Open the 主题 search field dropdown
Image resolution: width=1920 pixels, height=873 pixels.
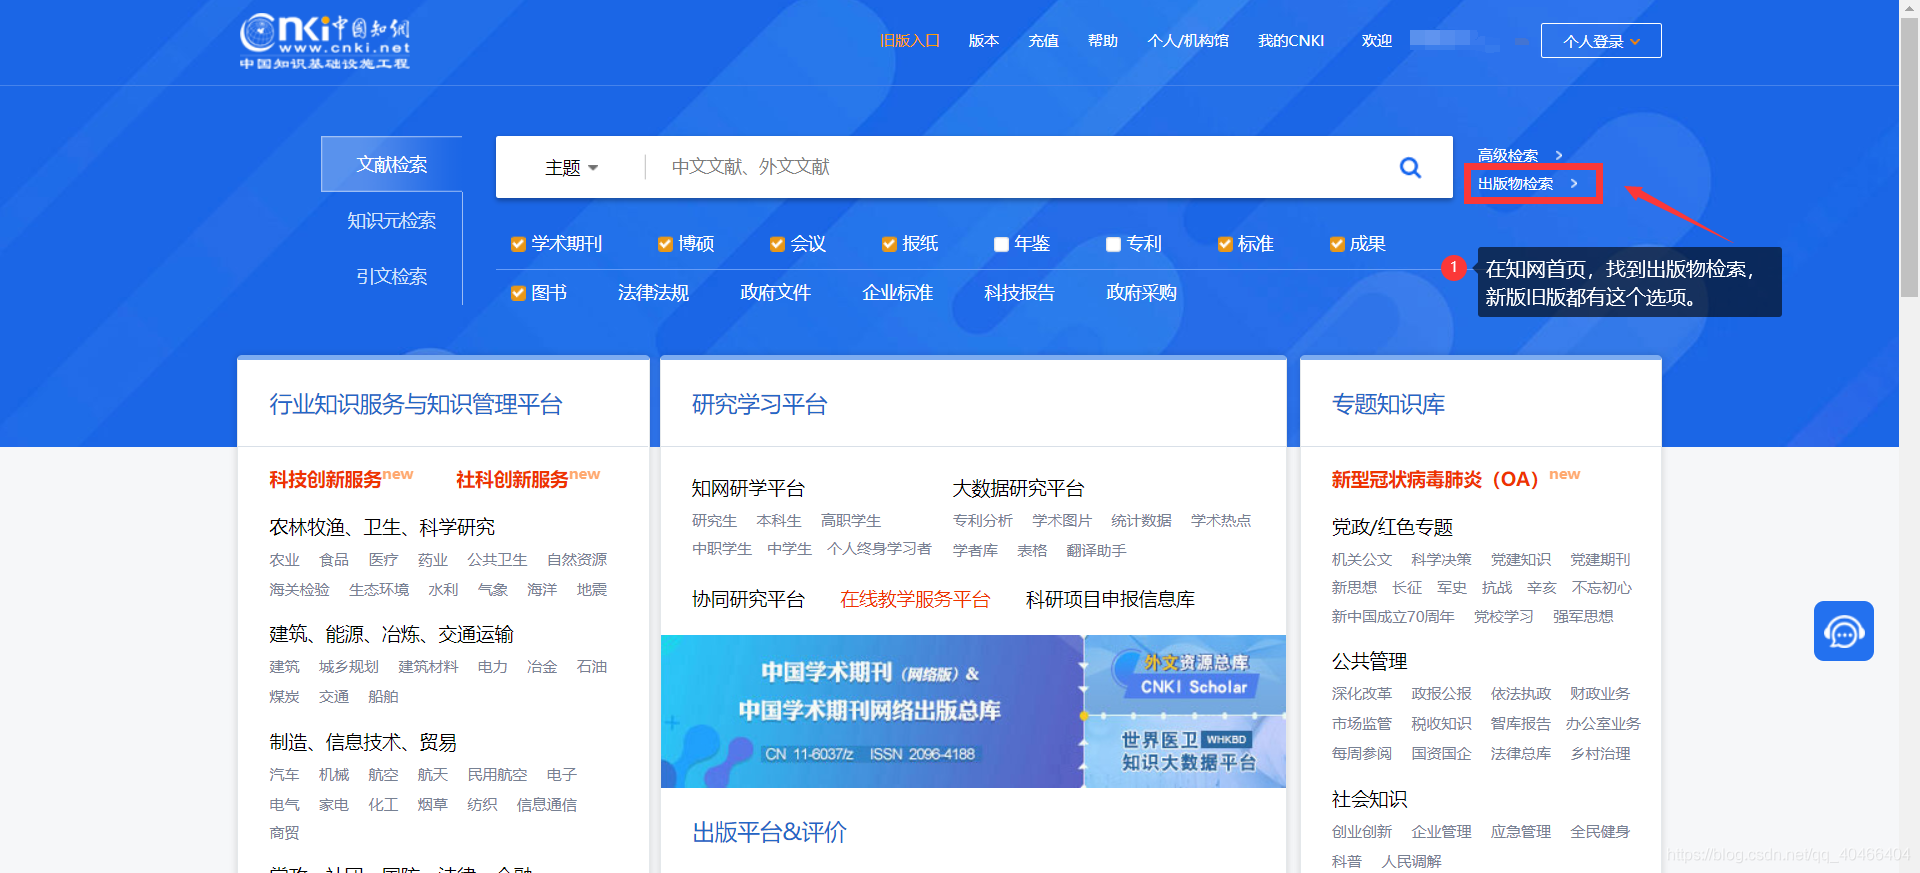(571, 167)
